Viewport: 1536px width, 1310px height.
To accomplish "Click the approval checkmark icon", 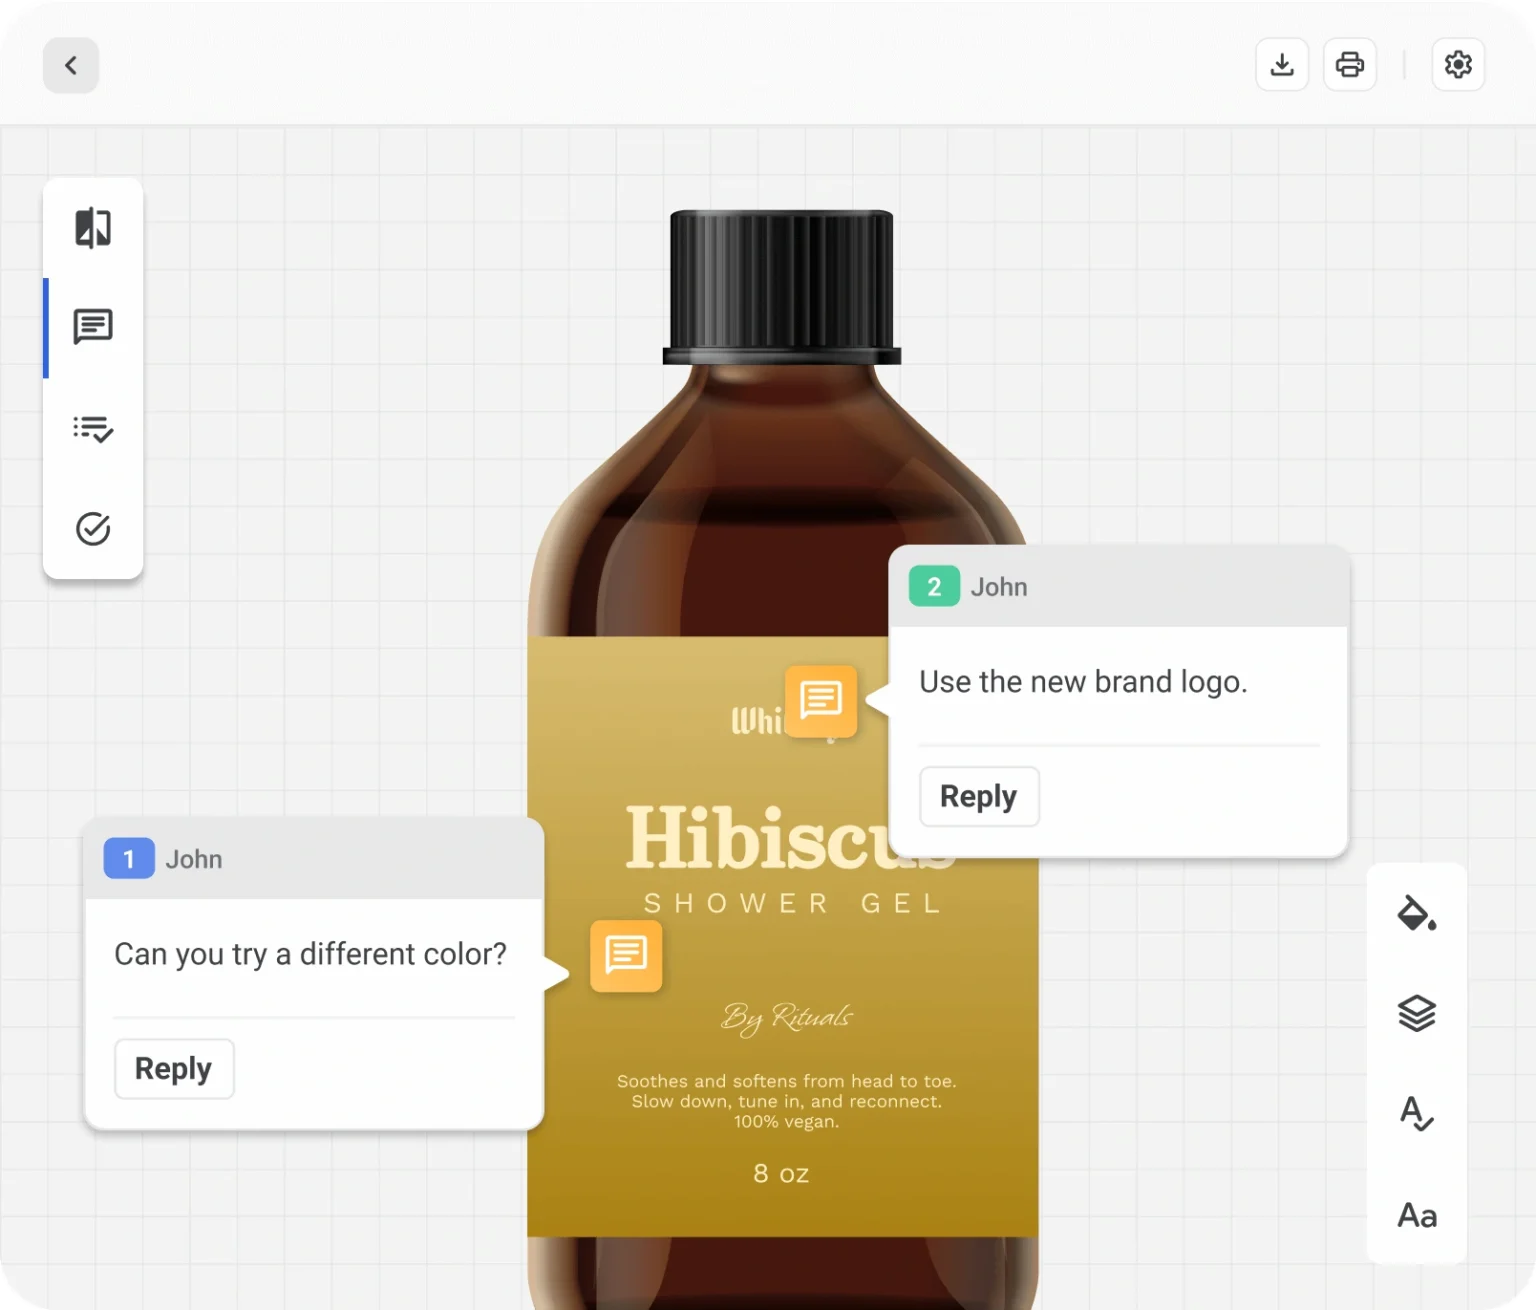I will (93, 529).
